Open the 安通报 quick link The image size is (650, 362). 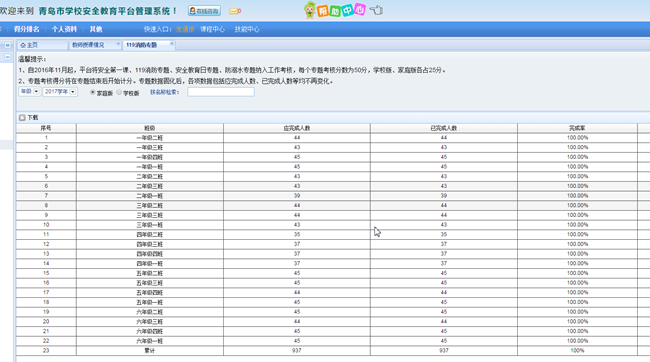(185, 29)
